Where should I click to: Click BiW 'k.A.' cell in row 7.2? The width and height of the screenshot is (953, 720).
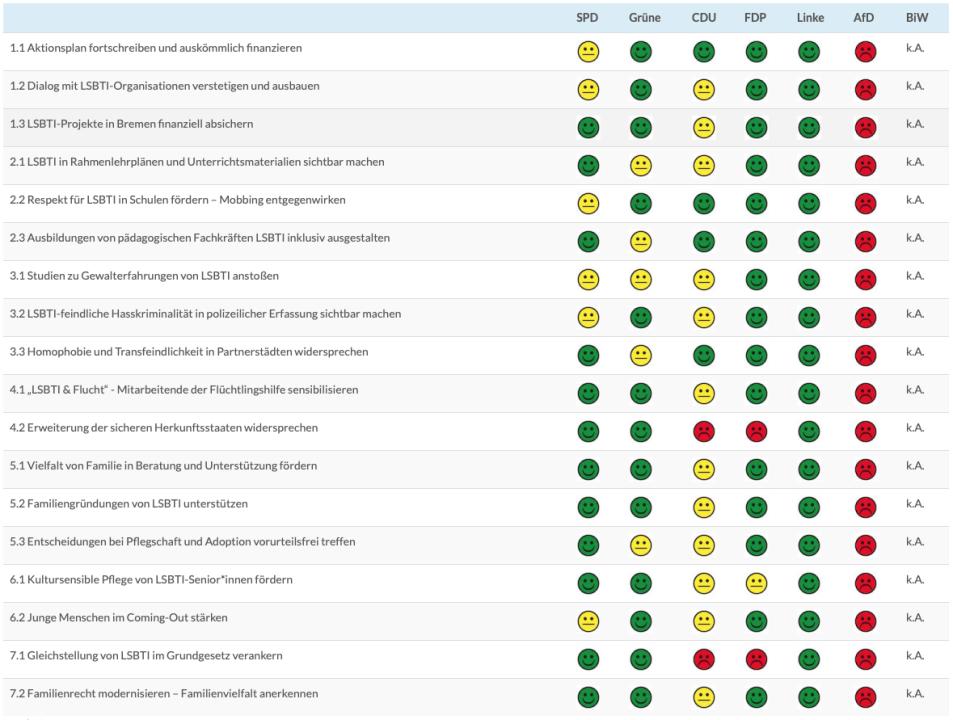[x=915, y=694]
